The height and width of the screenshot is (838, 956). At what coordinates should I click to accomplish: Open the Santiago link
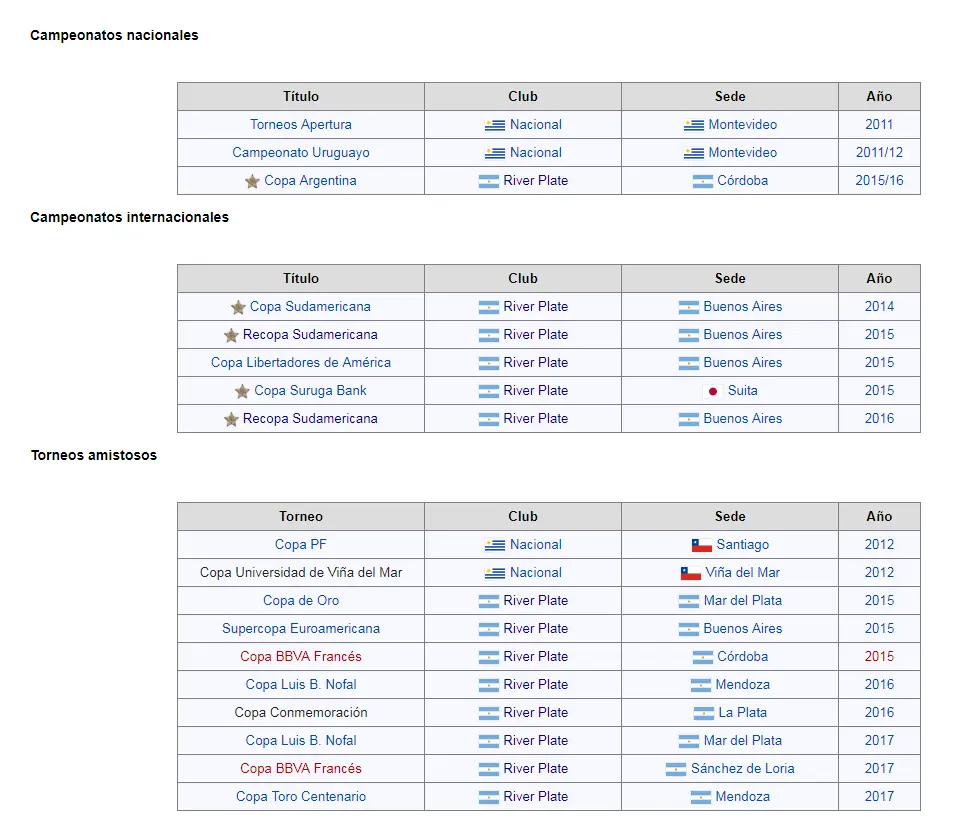tap(743, 544)
